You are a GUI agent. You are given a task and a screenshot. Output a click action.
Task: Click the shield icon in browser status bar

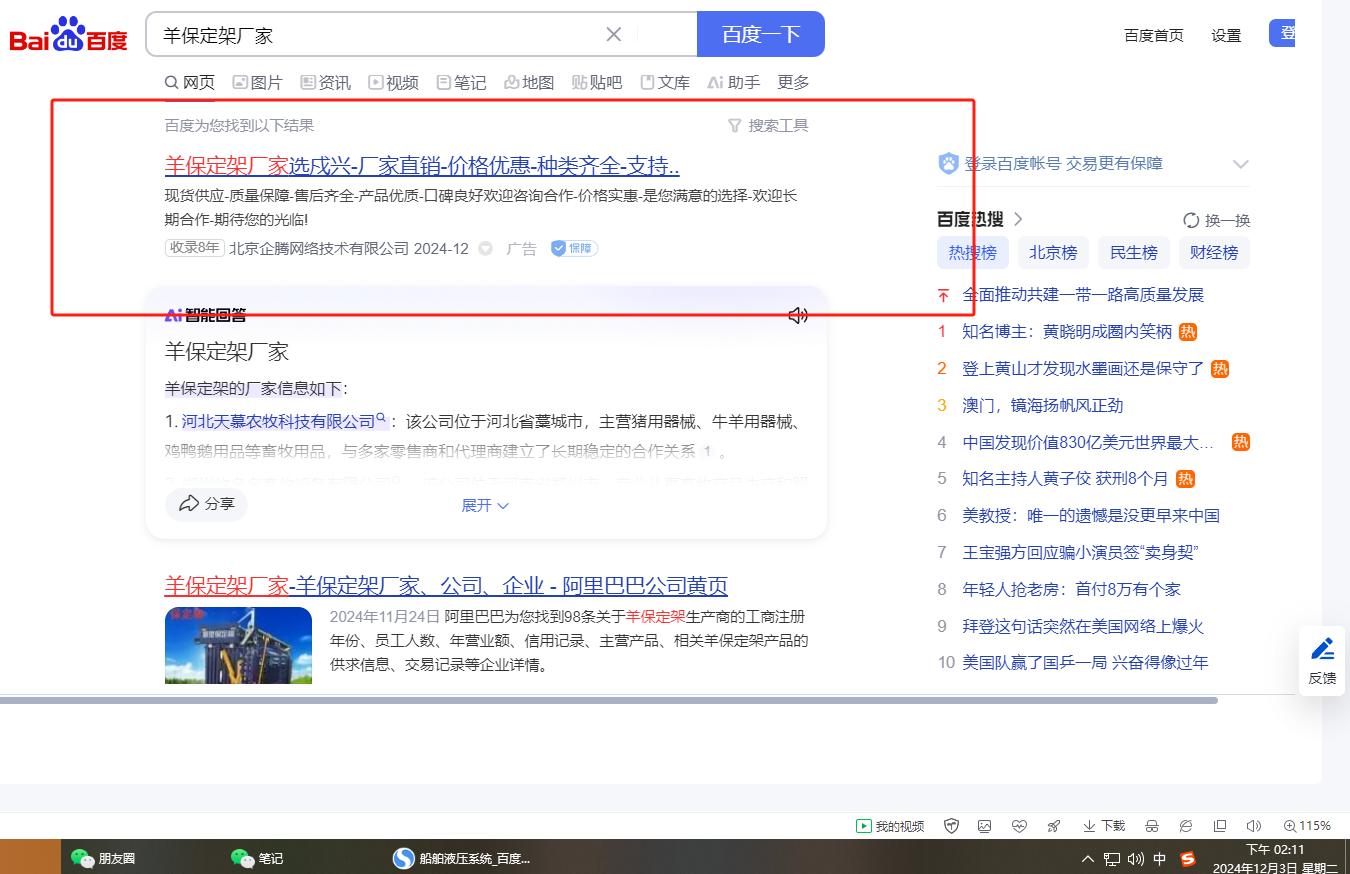(952, 826)
